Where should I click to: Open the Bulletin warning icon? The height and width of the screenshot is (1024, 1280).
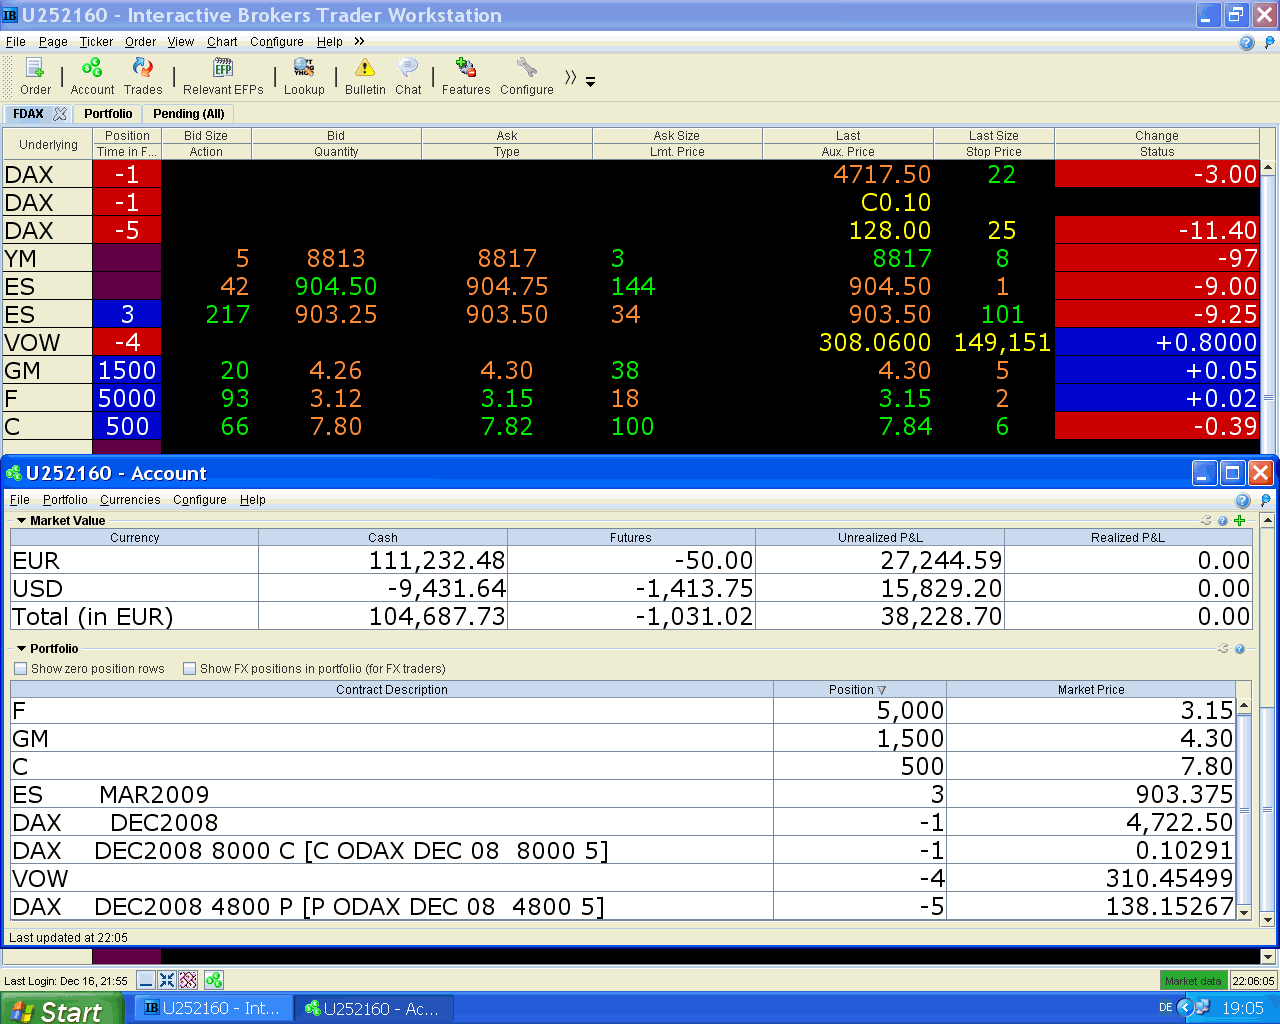coord(365,76)
